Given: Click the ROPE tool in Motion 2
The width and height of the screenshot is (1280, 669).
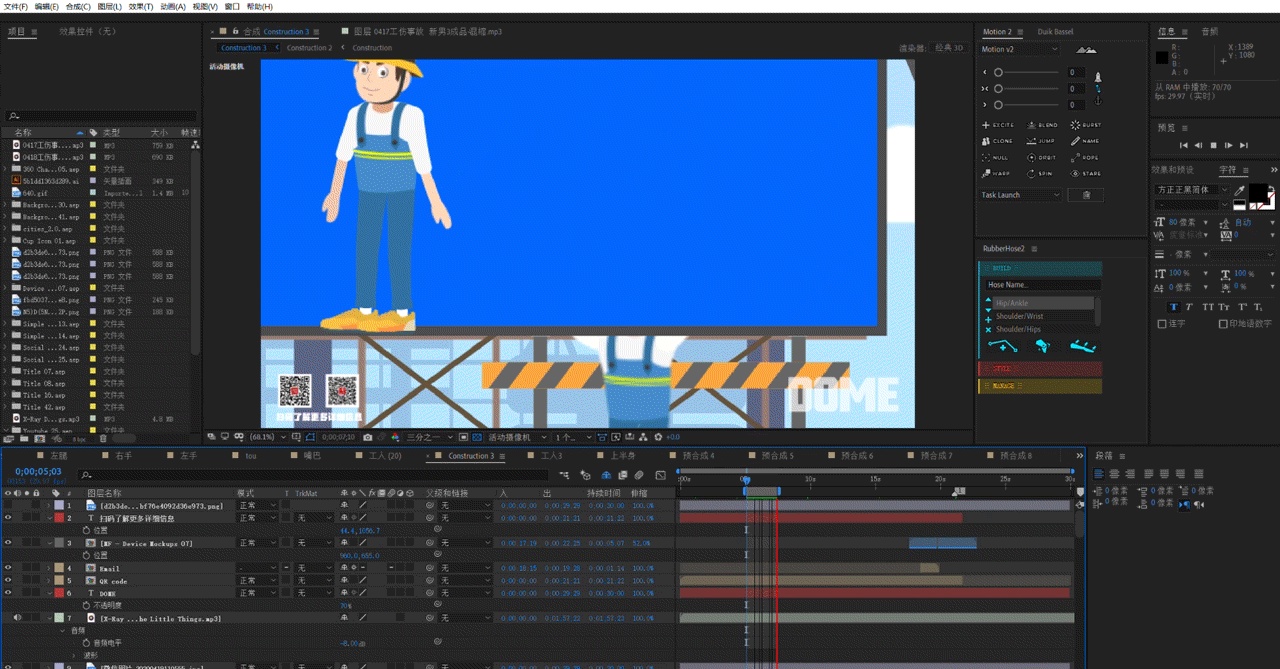Looking at the screenshot, I should (1085, 157).
